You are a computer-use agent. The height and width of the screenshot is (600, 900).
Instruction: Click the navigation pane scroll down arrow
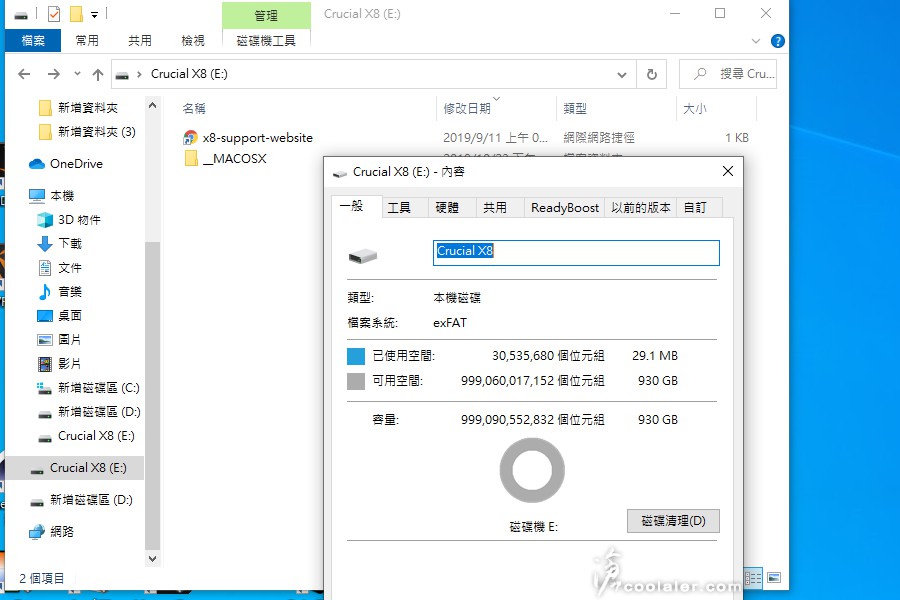pos(152,558)
